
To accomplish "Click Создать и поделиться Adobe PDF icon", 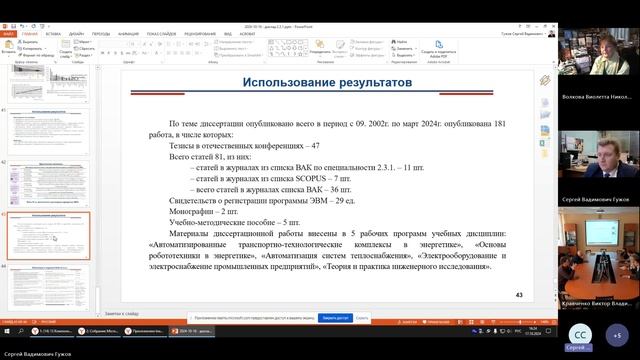I will [439, 49].
